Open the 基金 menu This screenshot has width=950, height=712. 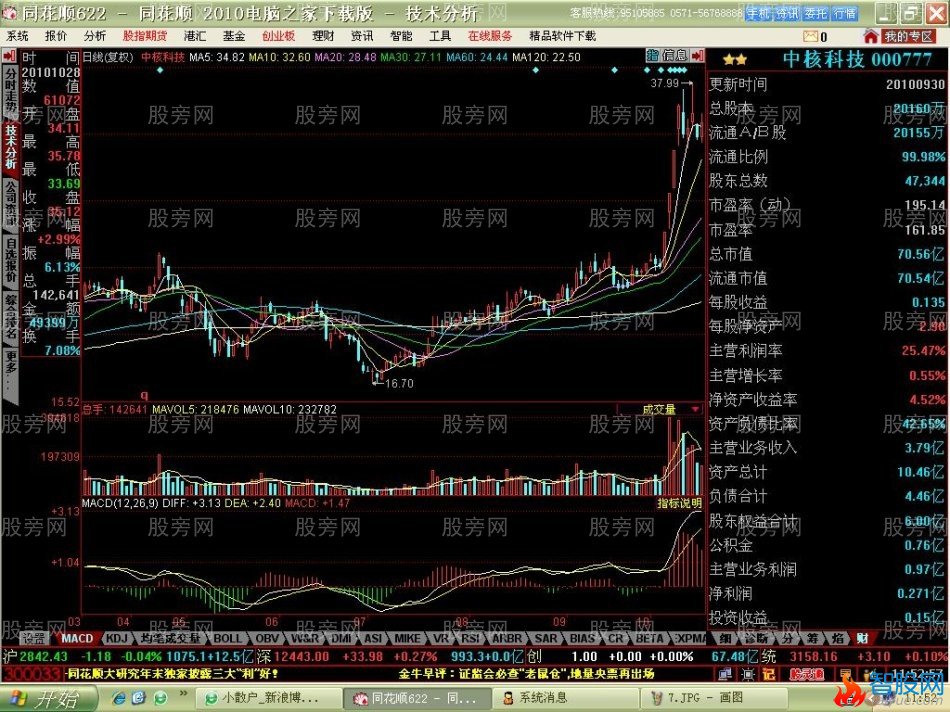(234, 36)
